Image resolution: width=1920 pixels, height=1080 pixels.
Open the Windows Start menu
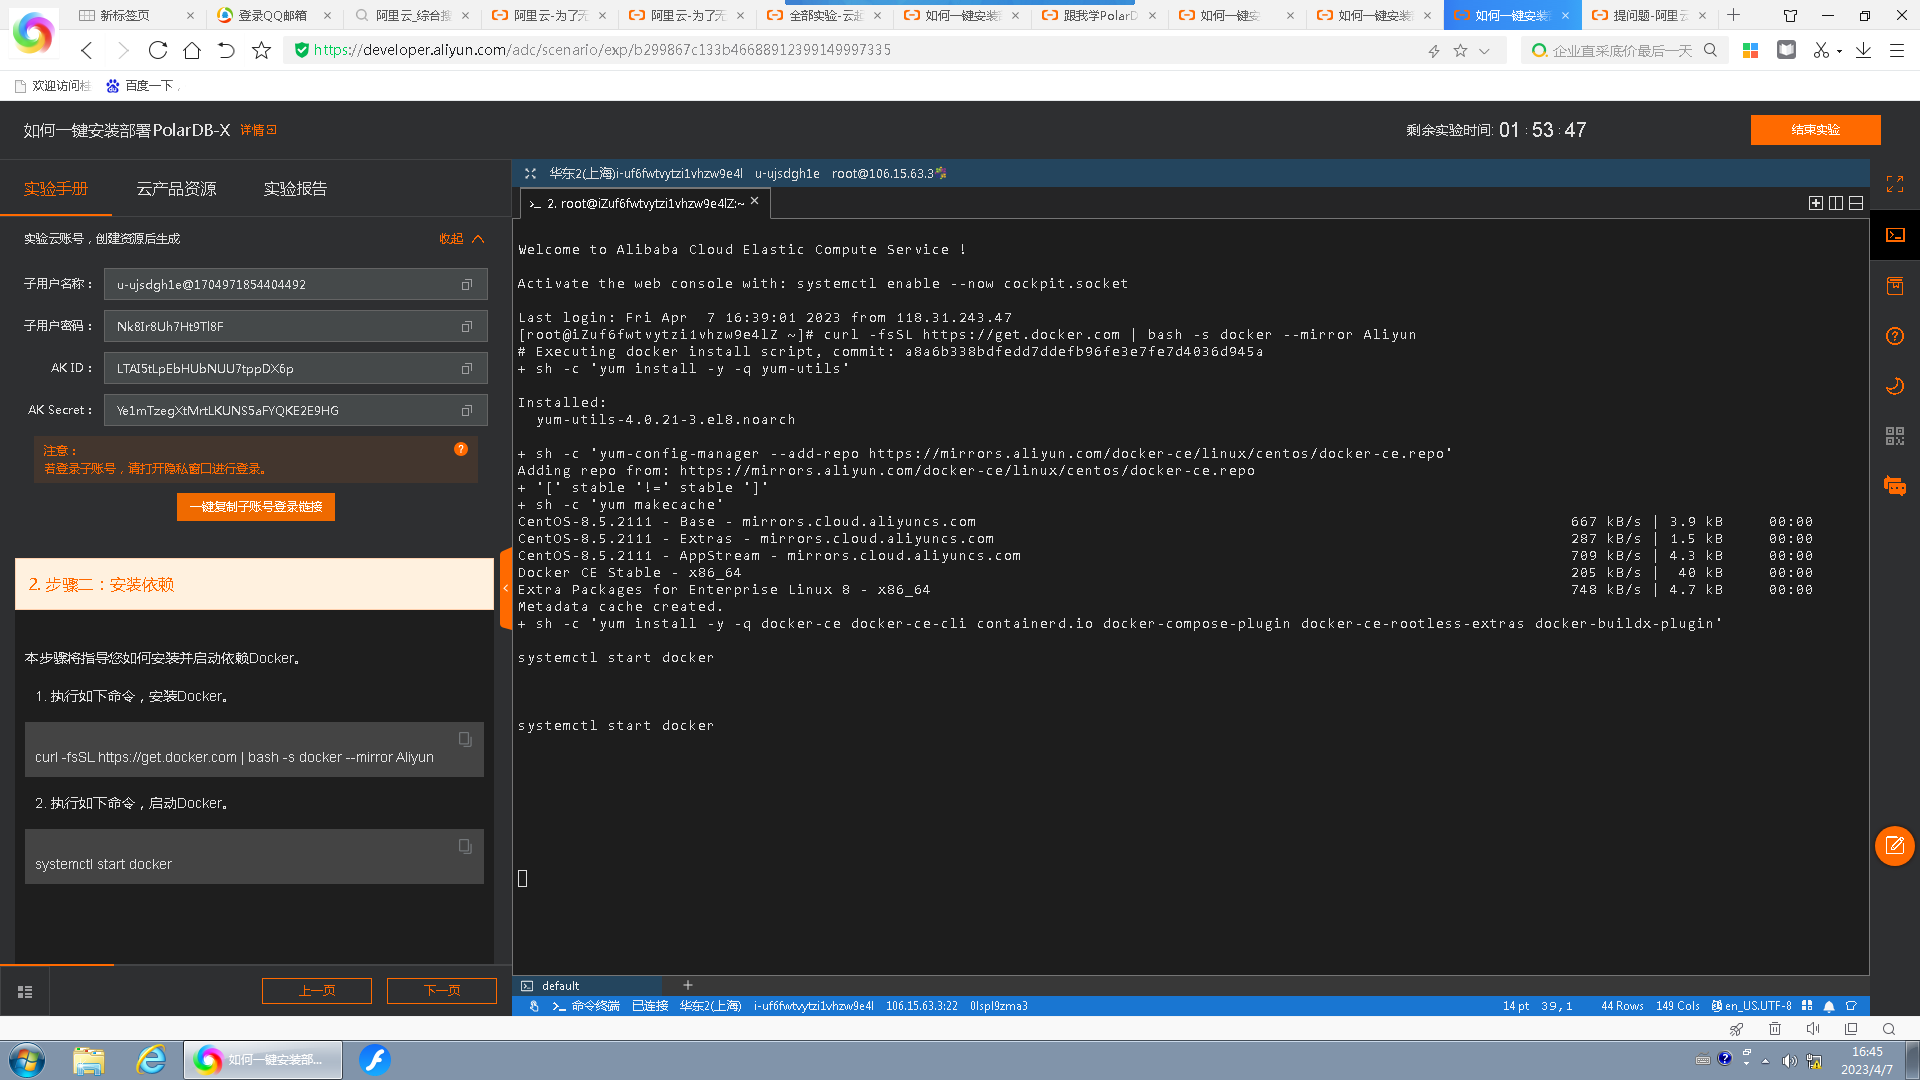coord(27,1060)
